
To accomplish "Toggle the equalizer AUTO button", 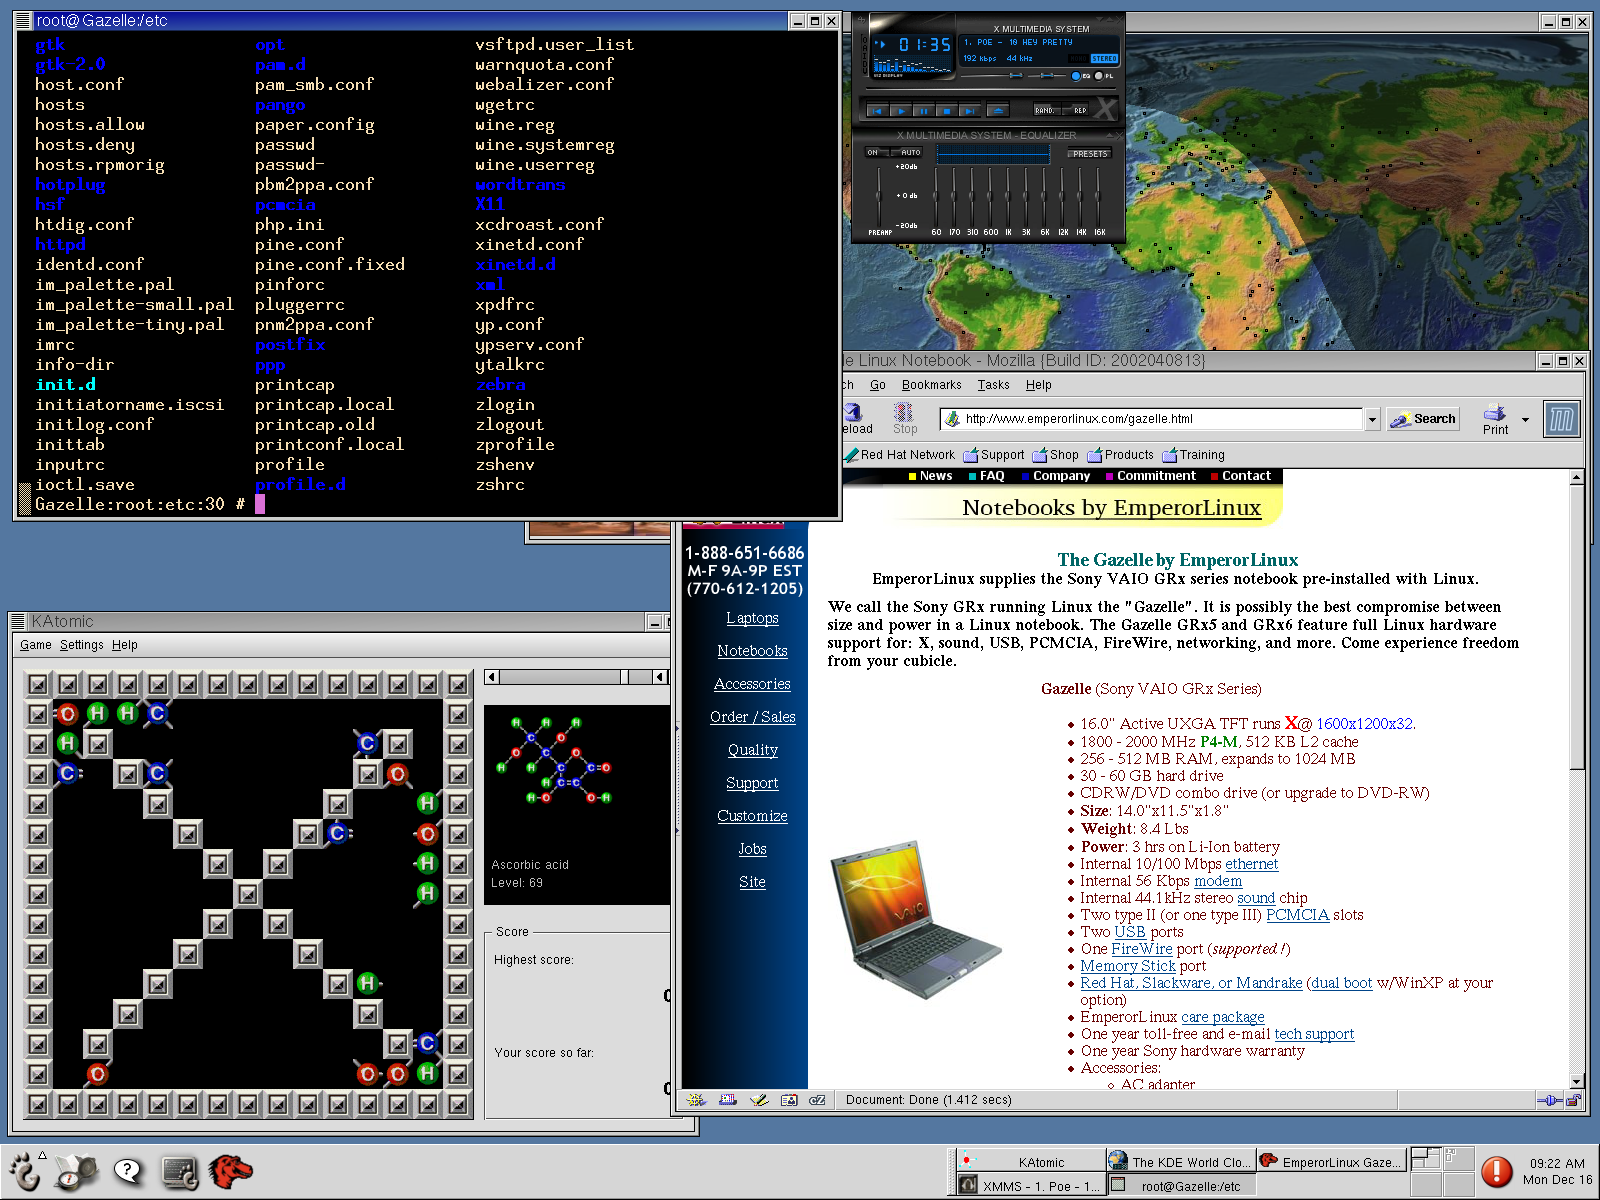I will [907, 152].
